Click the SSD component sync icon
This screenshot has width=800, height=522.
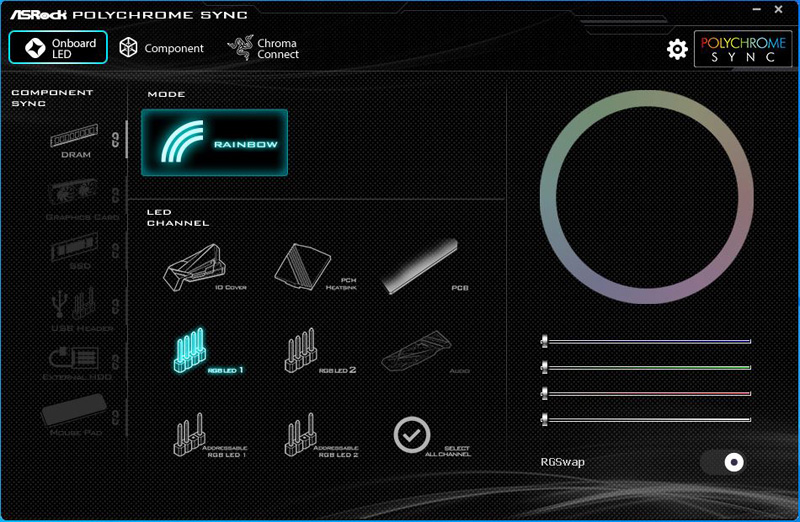pyautogui.click(x=76, y=251)
